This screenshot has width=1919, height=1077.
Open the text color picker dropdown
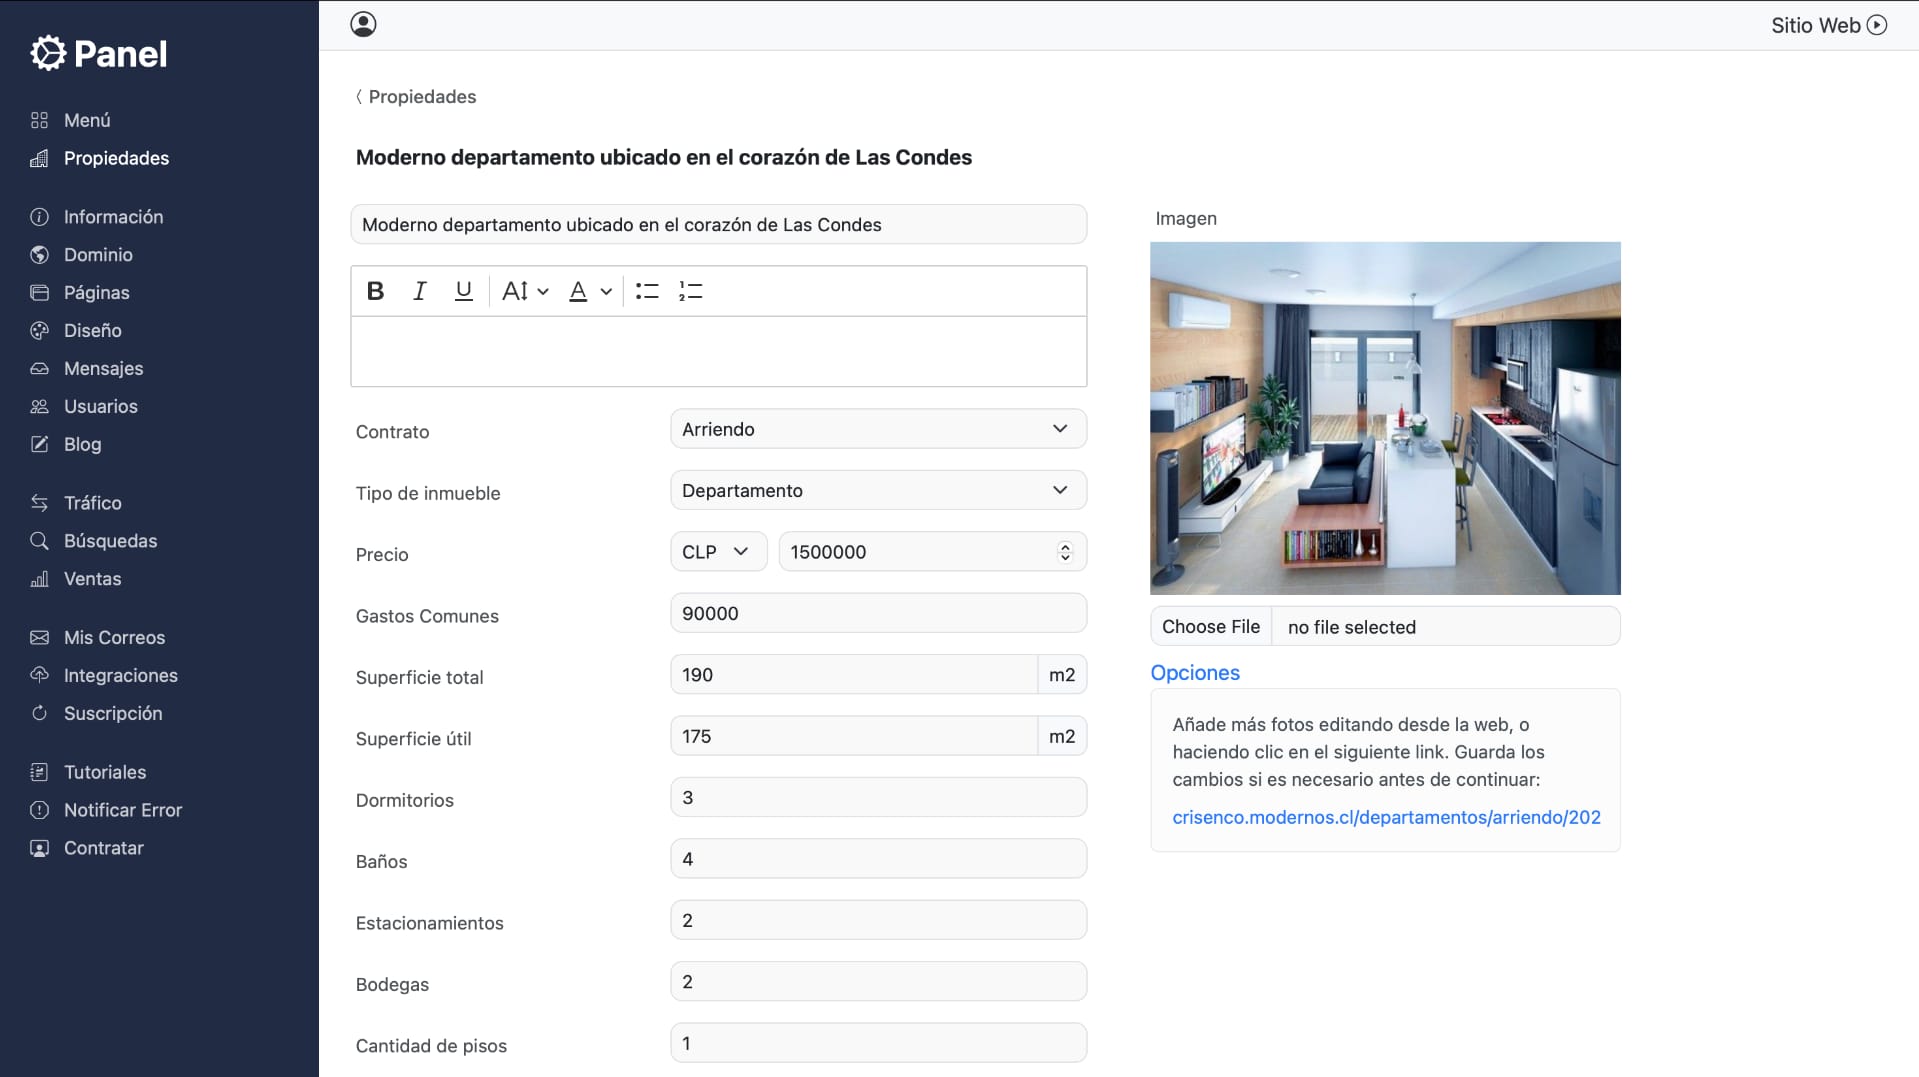pos(590,291)
